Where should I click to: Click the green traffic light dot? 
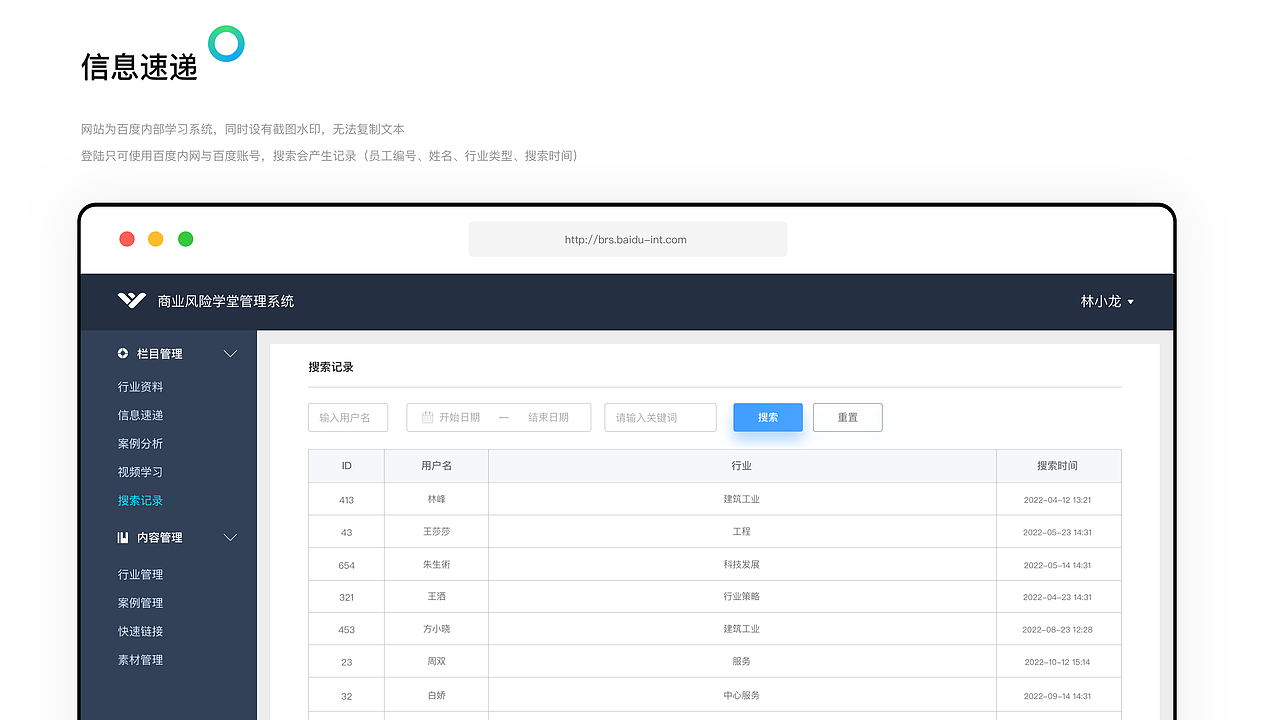185,239
